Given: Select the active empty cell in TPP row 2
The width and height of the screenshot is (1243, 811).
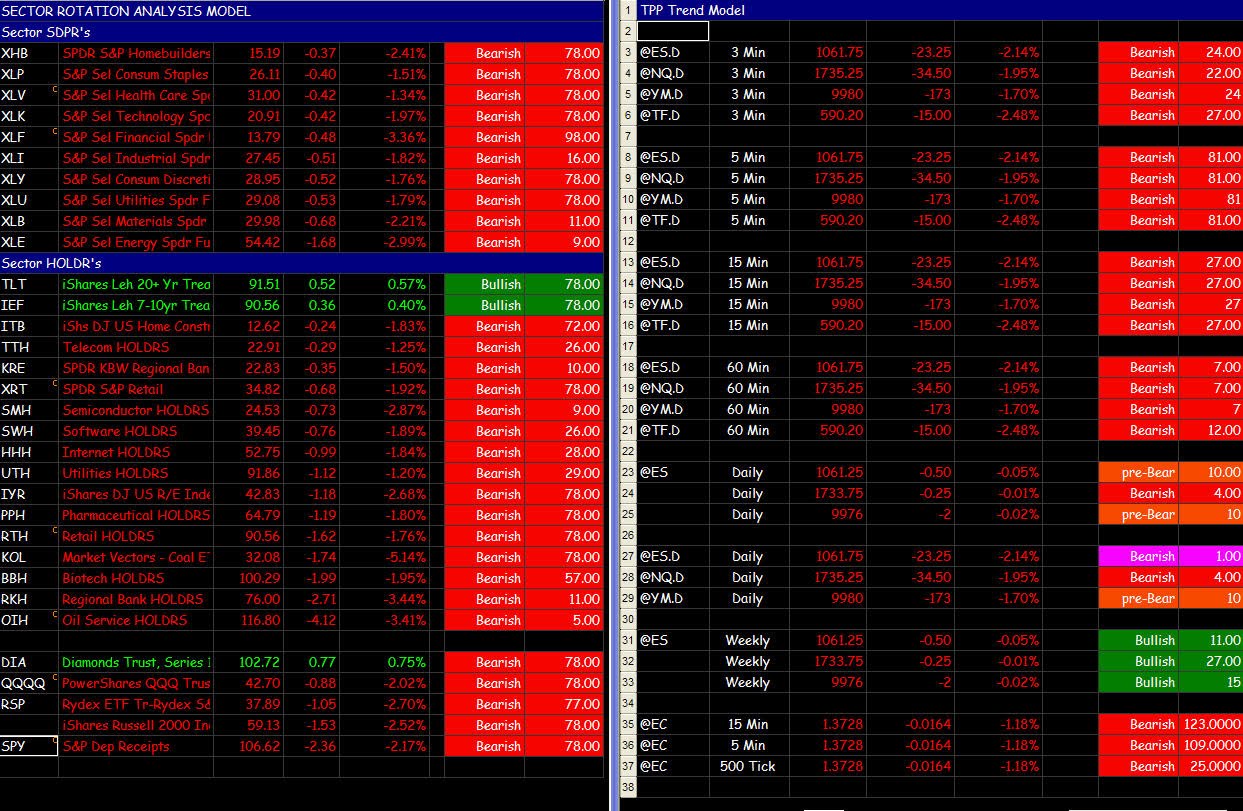Looking at the screenshot, I should pyautogui.click(x=673, y=31).
